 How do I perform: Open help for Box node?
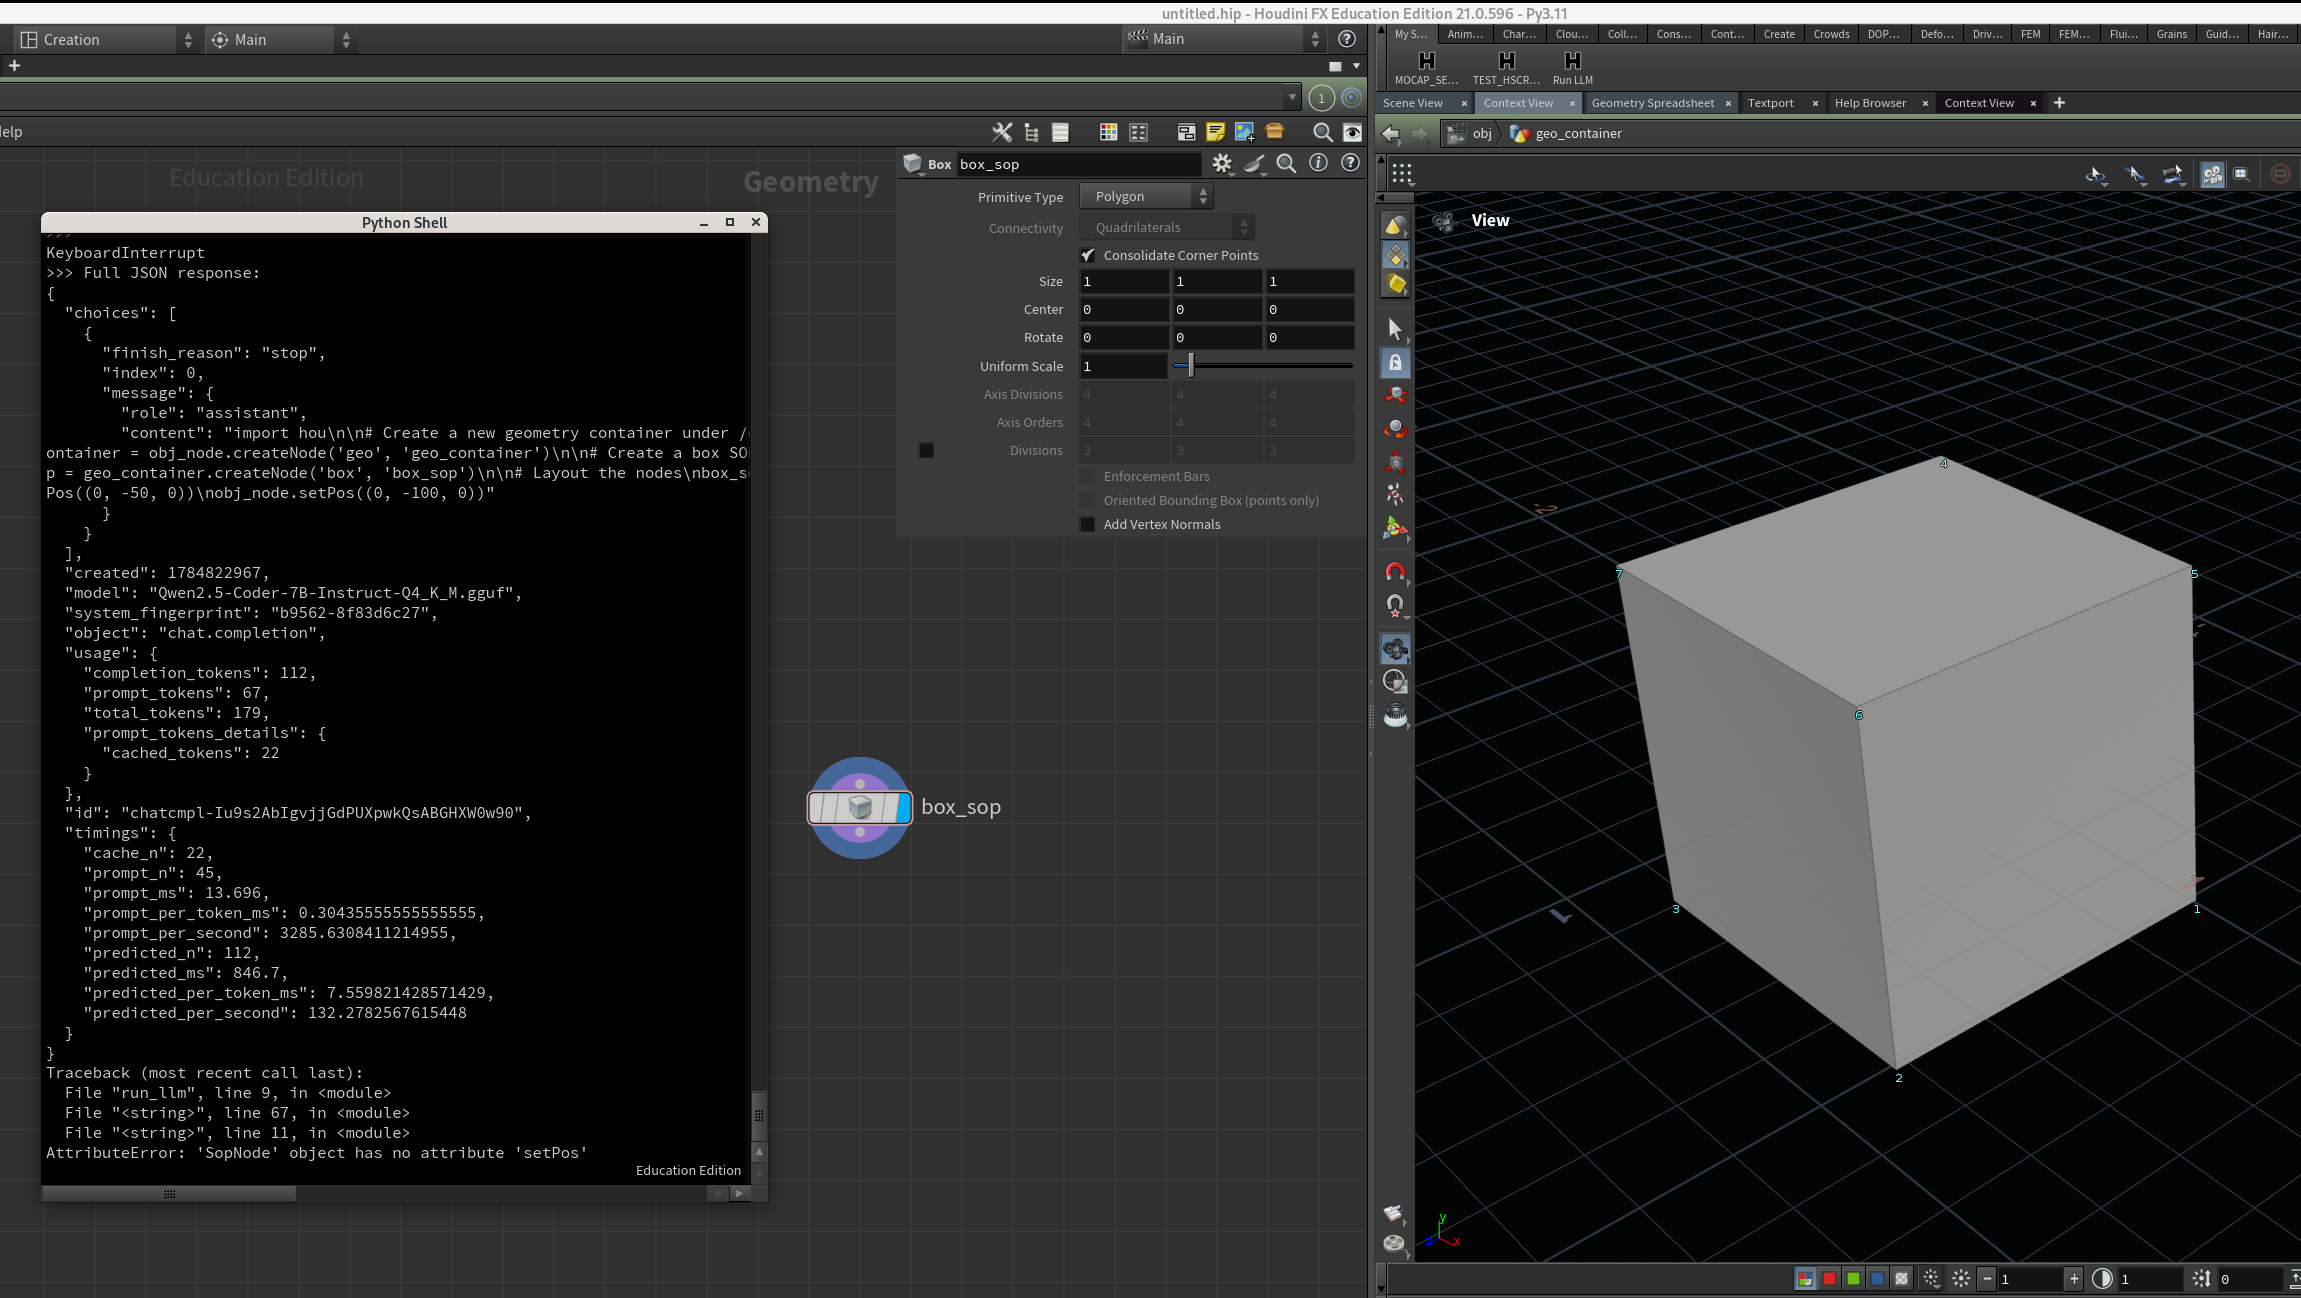click(x=1350, y=163)
